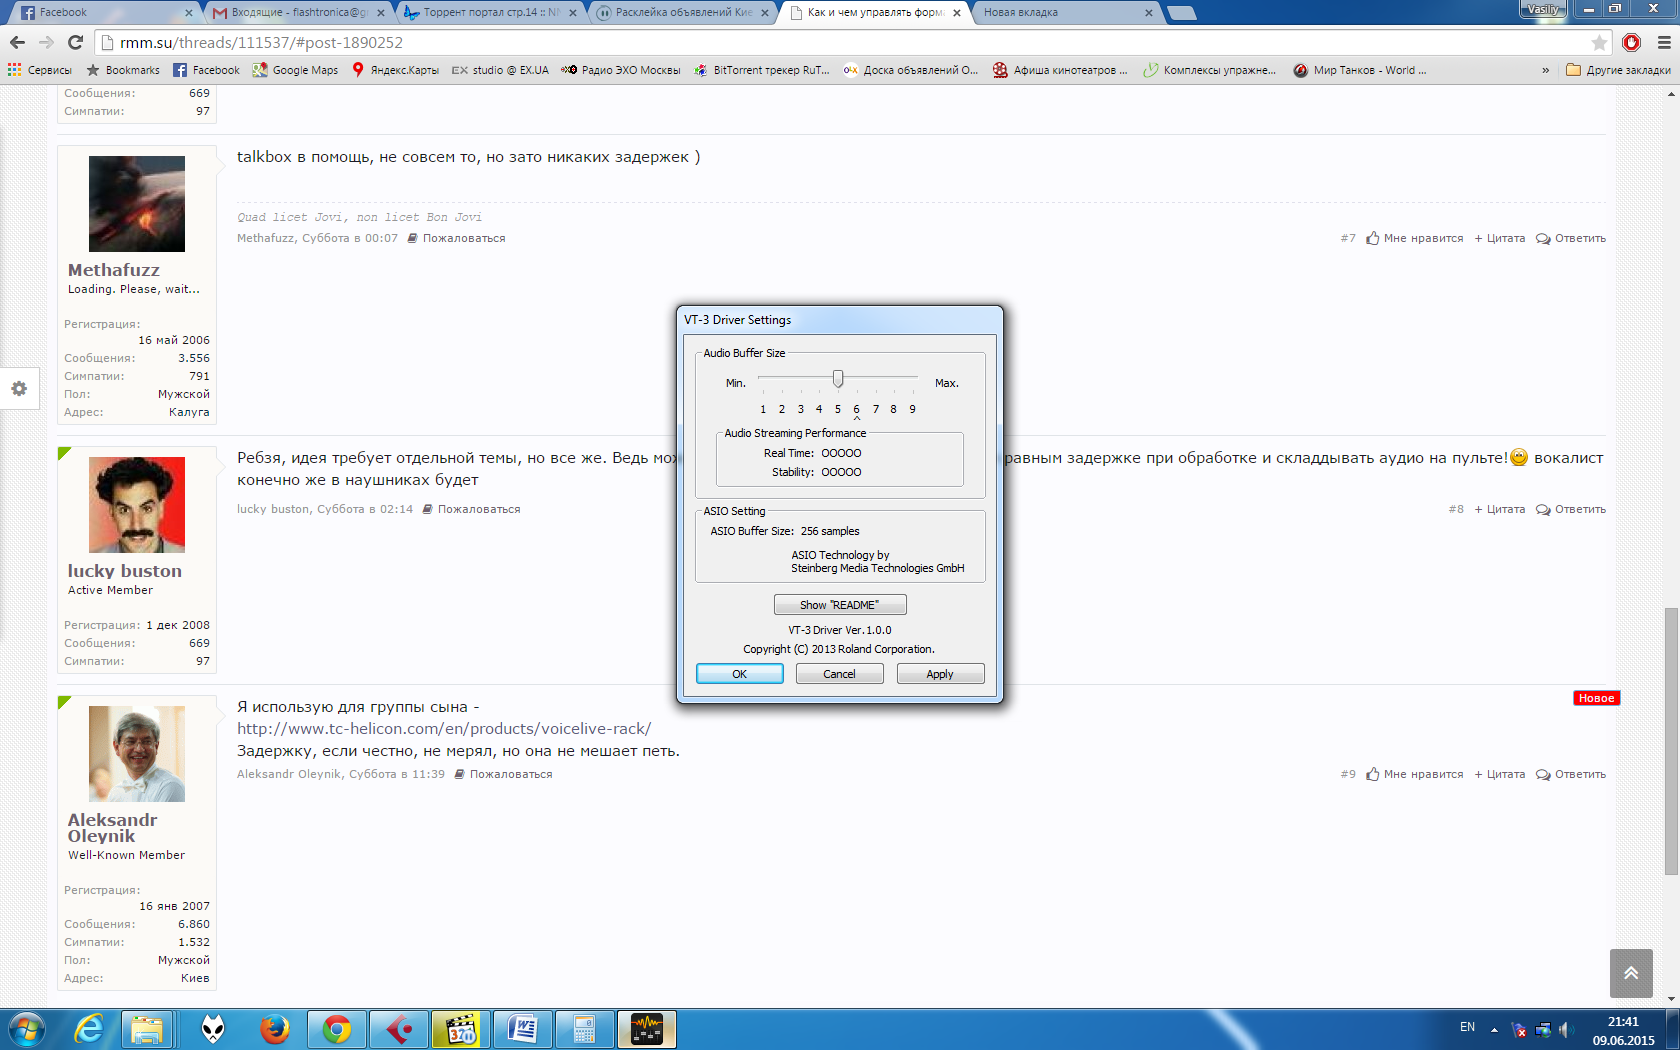This screenshot has height=1050, width=1680.
Task: Click the scroll-to-top double-chevron button
Action: pyautogui.click(x=1631, y=973)
